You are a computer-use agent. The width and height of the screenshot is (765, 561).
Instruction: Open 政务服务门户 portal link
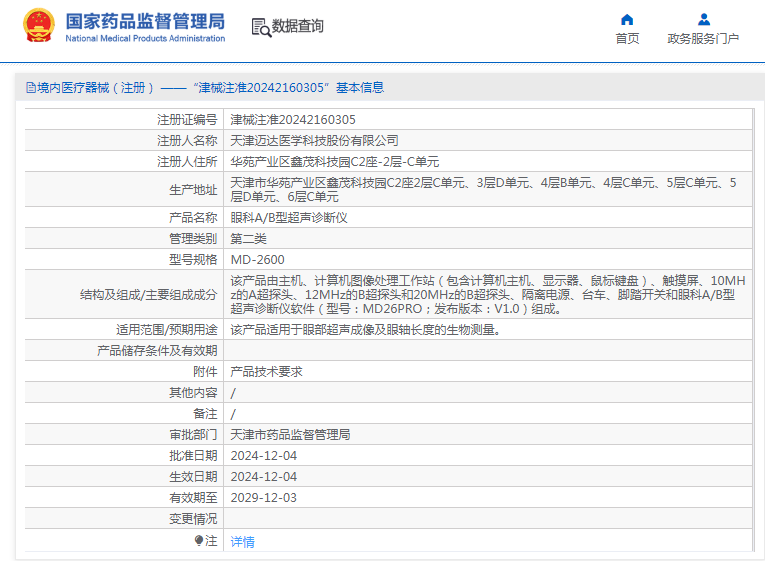[x=703, y=39]
